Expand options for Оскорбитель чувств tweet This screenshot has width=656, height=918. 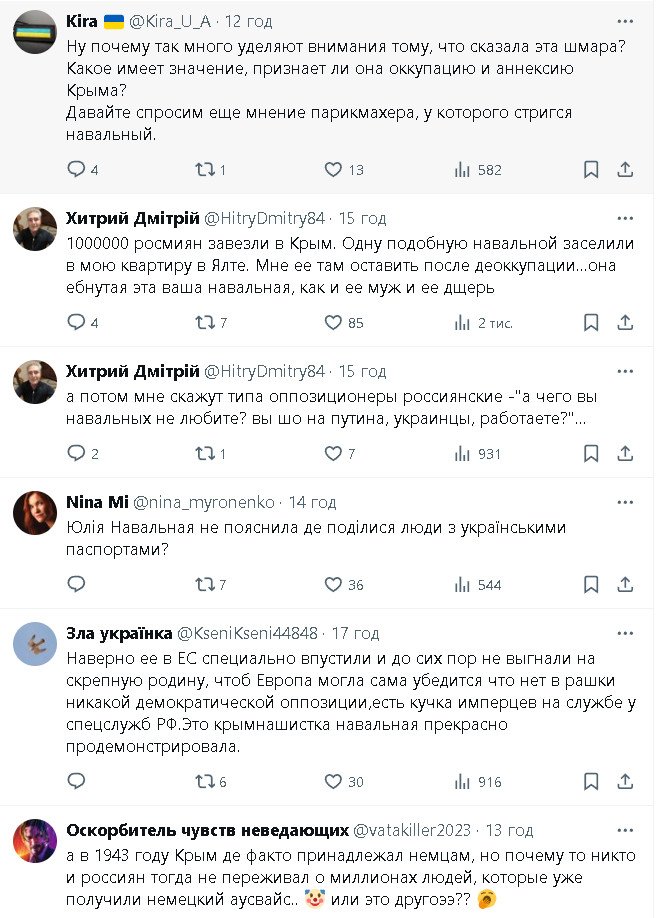[626, 830]
